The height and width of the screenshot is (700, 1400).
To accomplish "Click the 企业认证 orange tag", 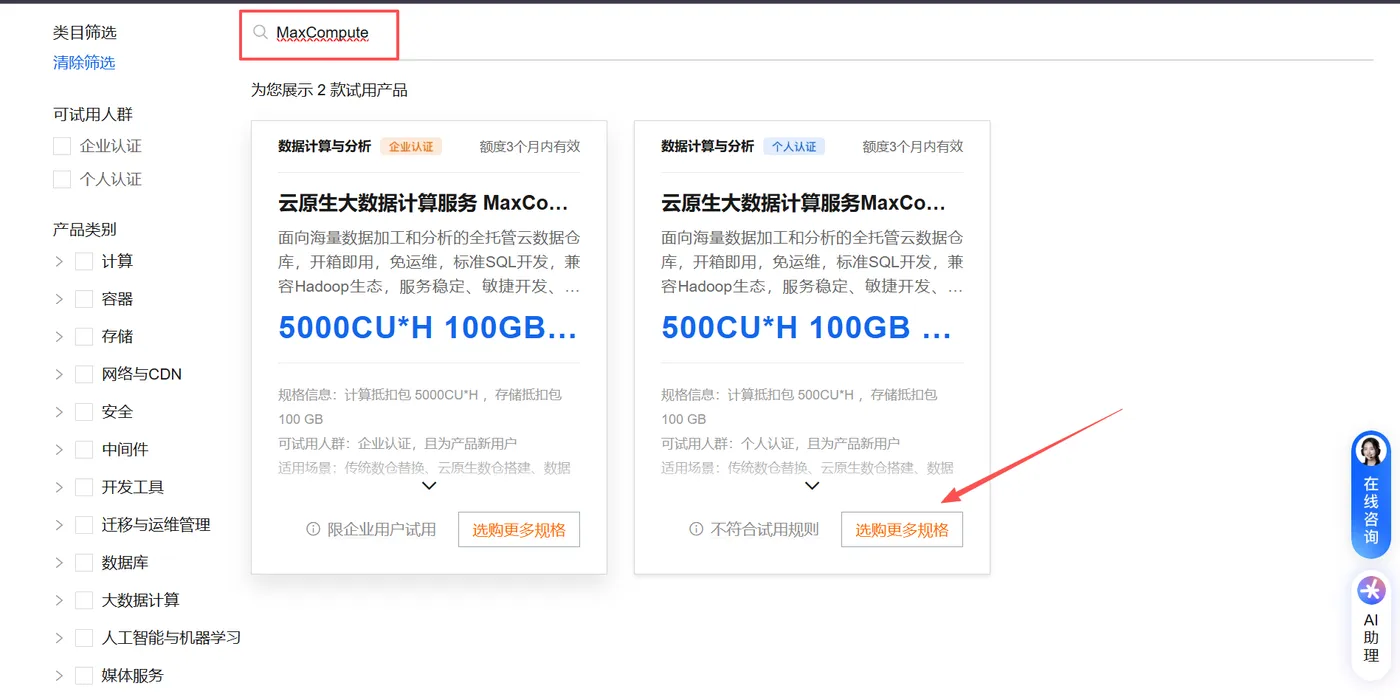I will click(x=411, y=146).
